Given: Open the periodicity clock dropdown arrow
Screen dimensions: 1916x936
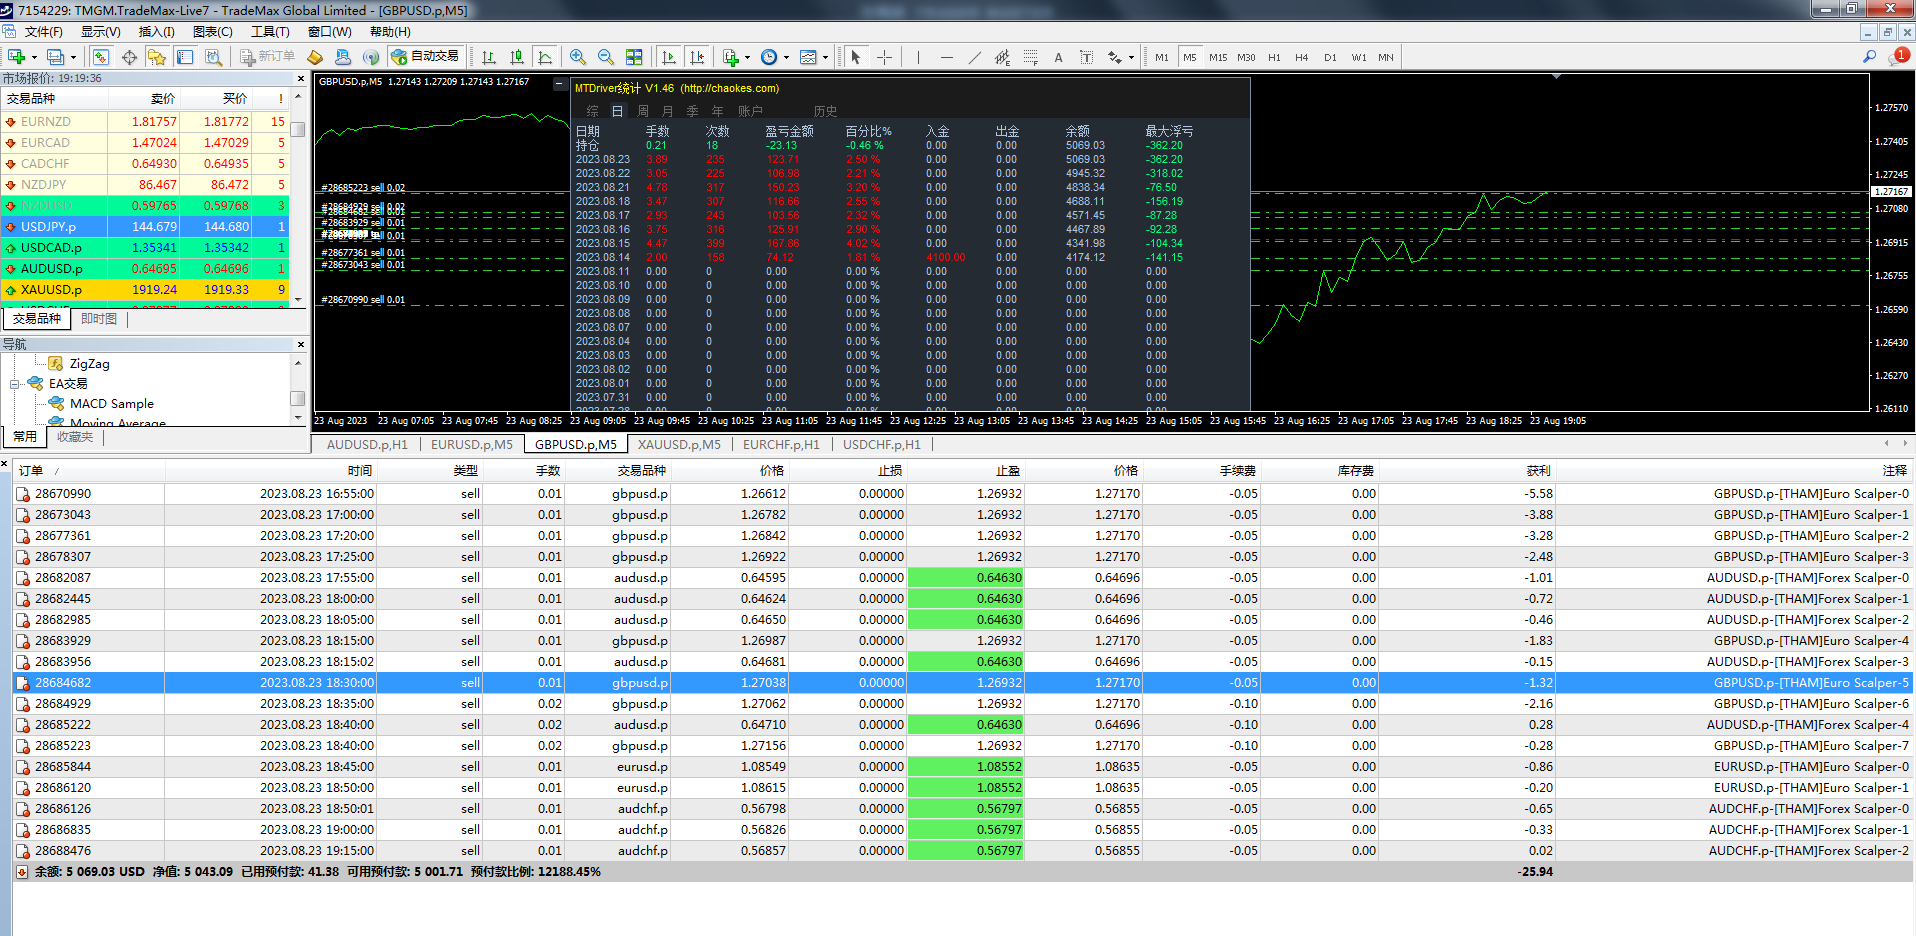Looking at the screenshot, I should [786, 57].
